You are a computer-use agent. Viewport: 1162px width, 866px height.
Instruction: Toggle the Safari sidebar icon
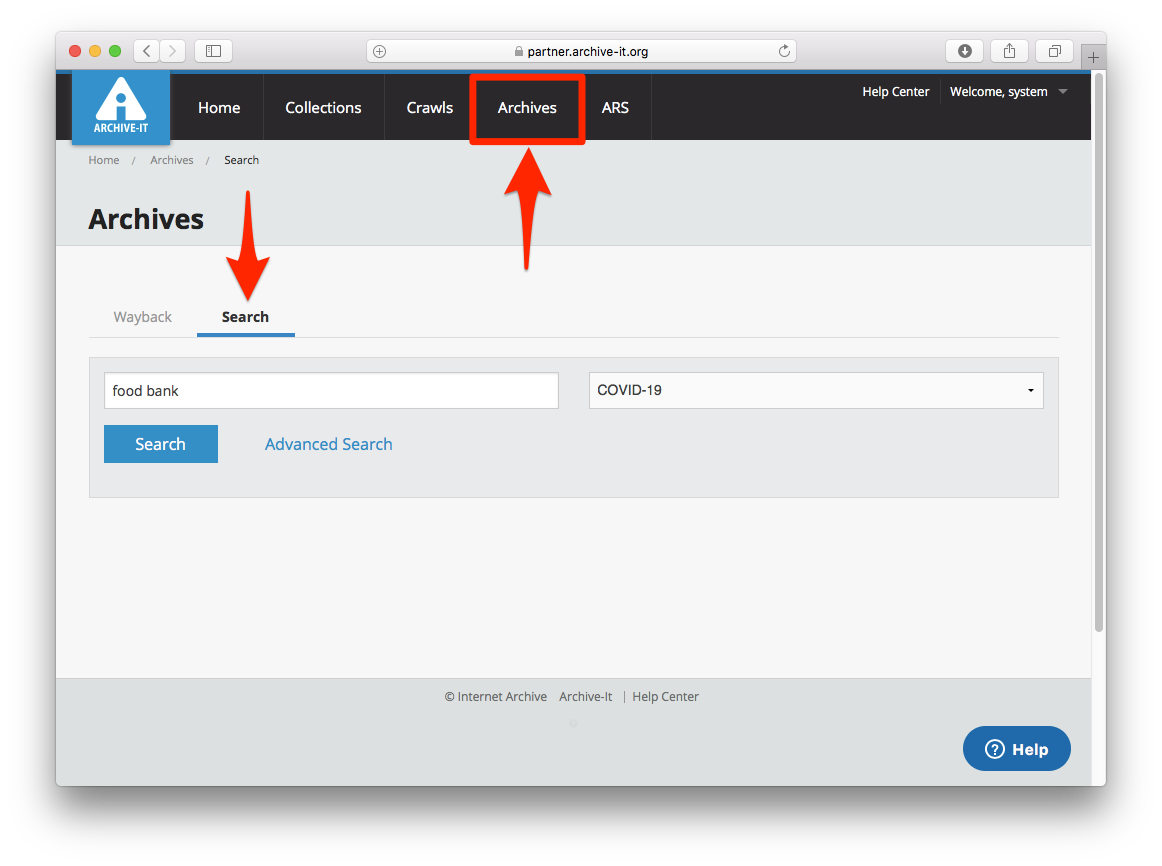point(213,51)
